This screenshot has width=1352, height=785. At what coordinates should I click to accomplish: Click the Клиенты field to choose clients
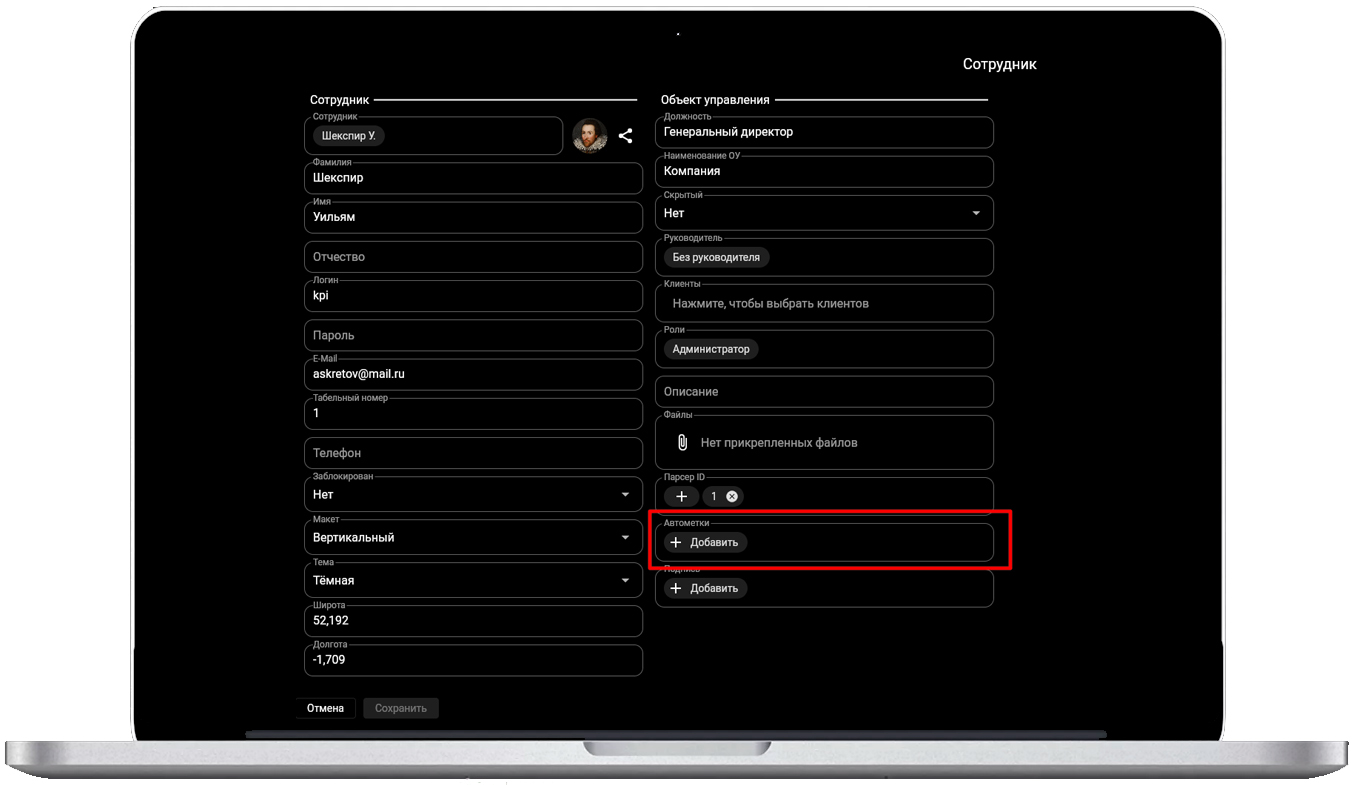coord(823,303)
